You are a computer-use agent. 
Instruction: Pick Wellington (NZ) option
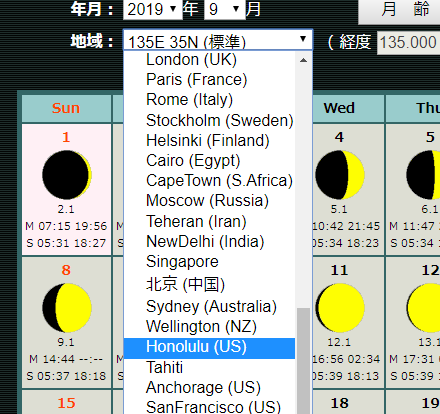pyautogui.click(x=209, y=326)
